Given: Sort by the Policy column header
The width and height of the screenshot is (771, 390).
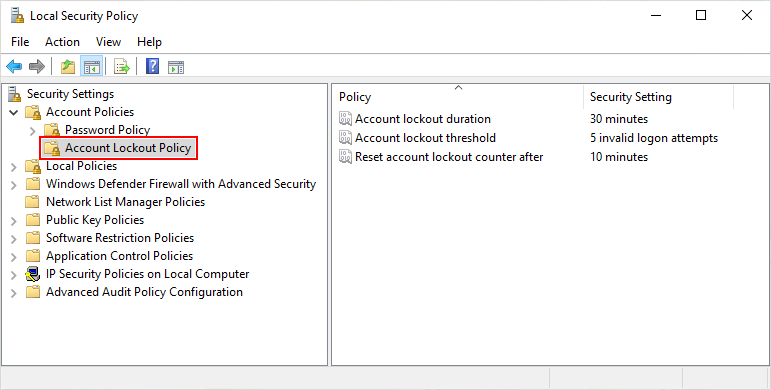Looking at the screenshot, I should [458, 96].
